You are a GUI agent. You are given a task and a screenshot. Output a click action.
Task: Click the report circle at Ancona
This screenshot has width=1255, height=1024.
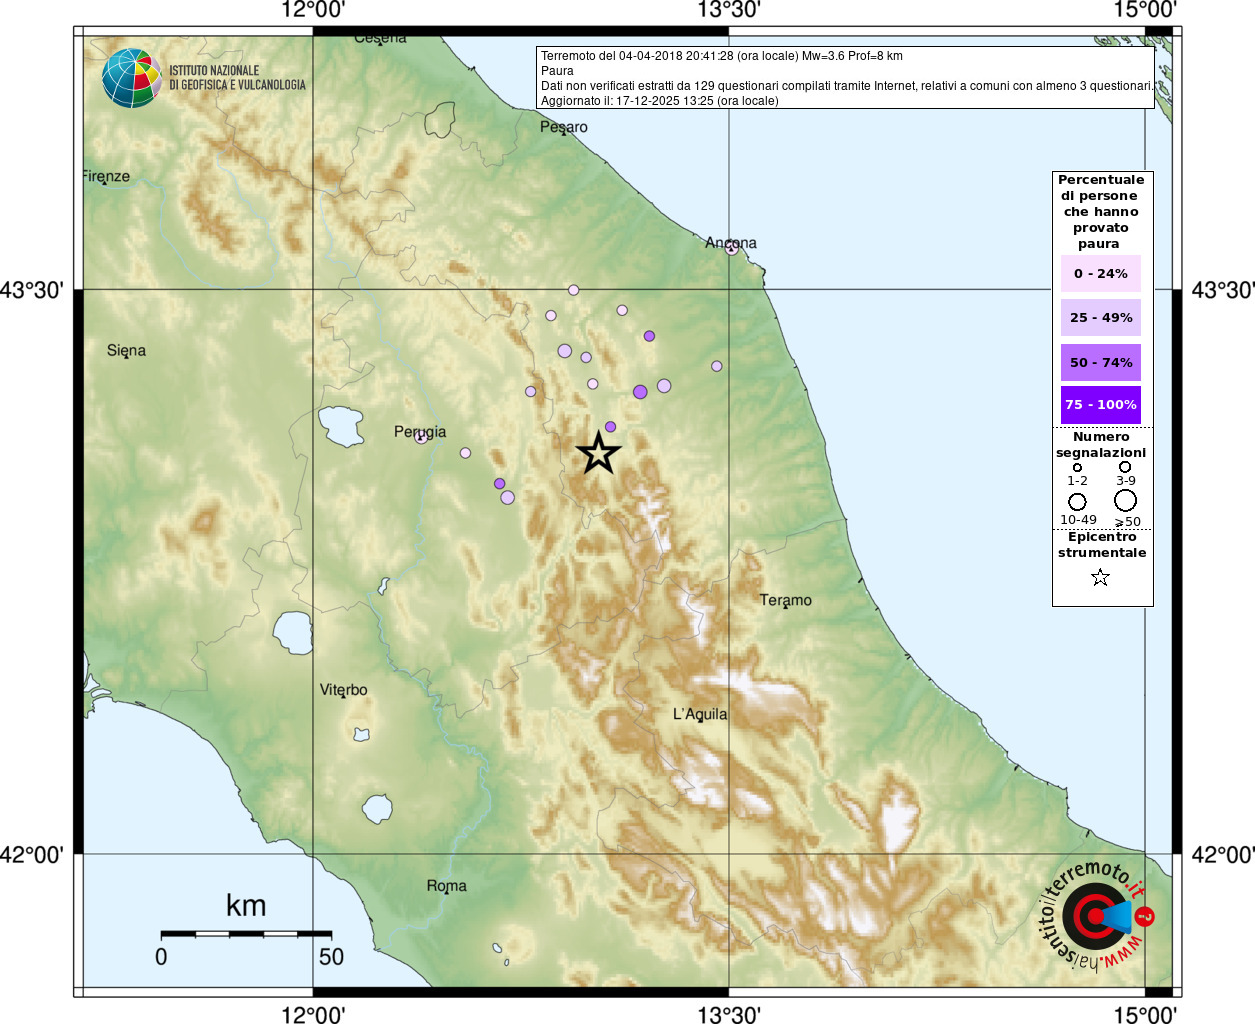tap(732, 248)
